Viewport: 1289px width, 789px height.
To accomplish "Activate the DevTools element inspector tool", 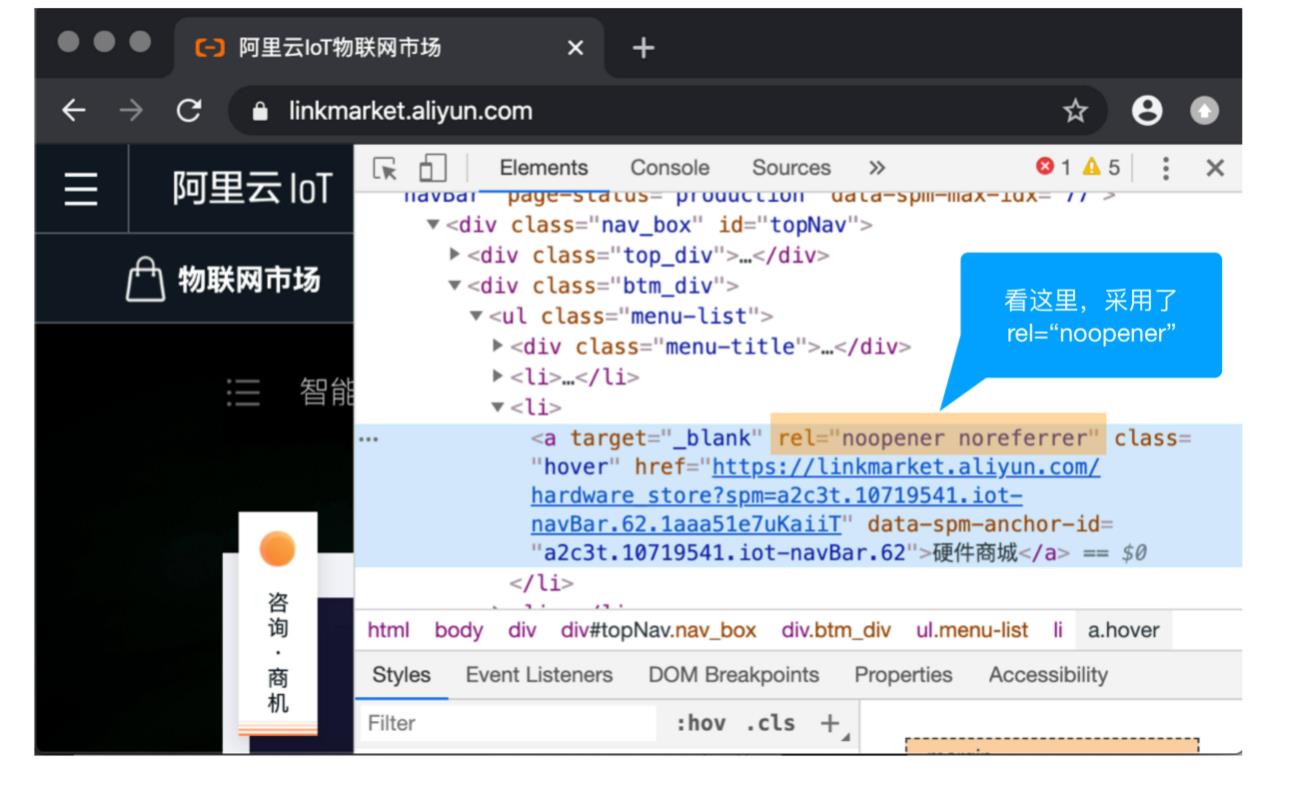I will point(386,168).
